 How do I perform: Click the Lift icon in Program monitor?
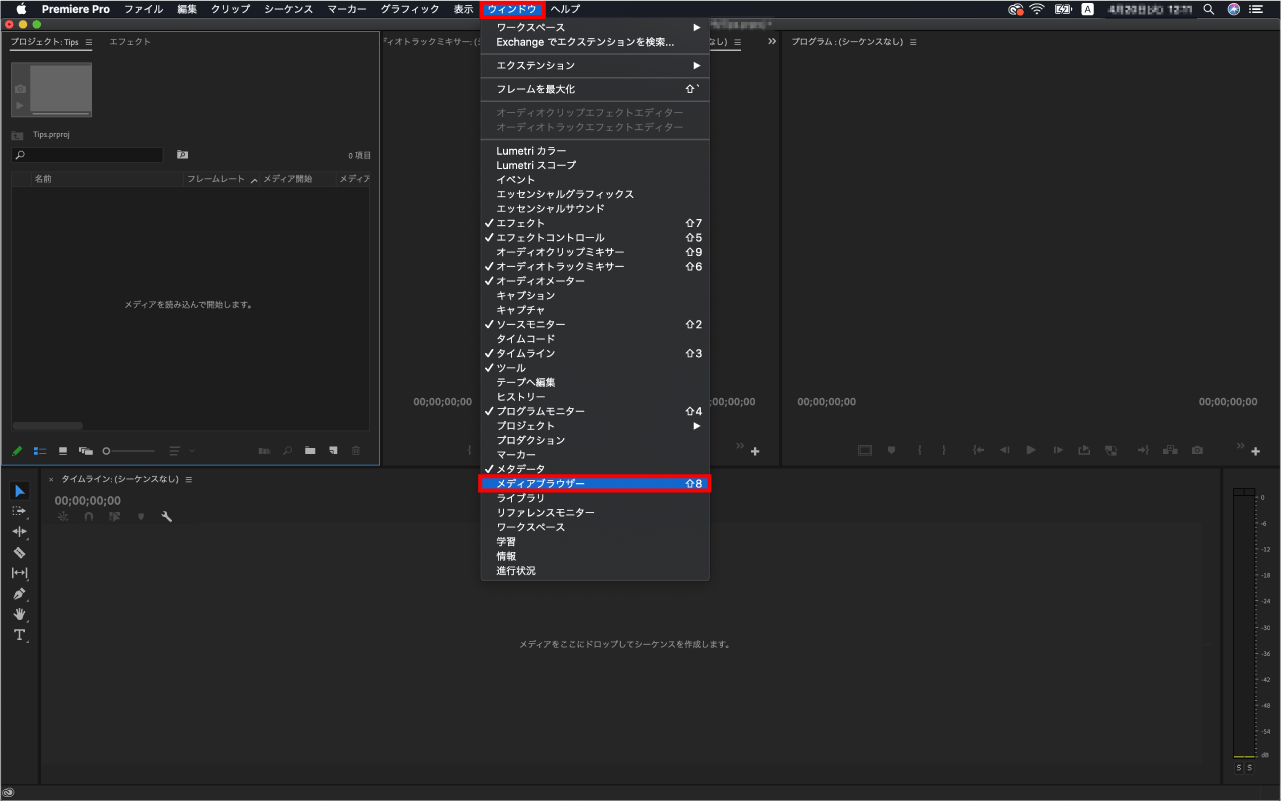pyautogui.click(x=1084, y=450)
